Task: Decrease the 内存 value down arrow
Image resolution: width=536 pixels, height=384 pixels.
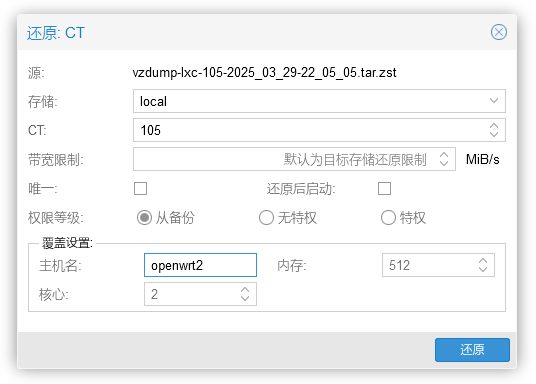Action: coord(483,269)
